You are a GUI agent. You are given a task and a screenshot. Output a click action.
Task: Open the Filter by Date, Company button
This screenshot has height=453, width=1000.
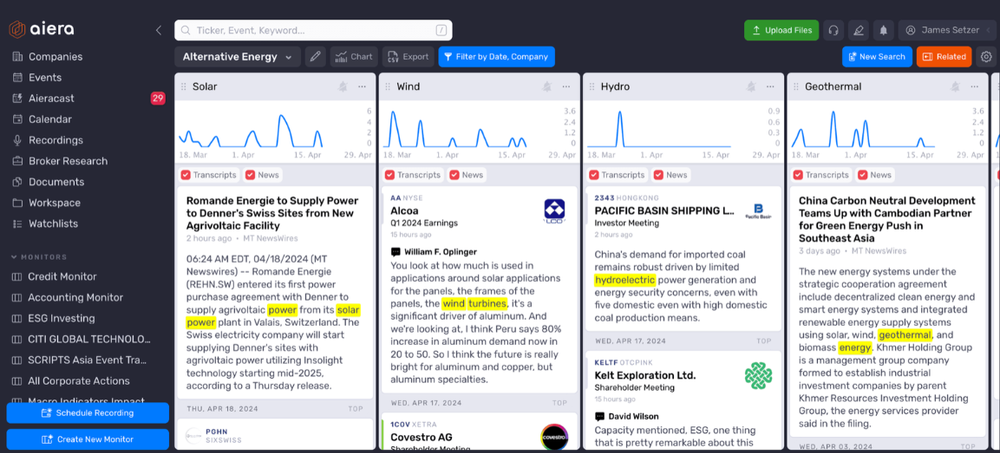pyautogui.click(x=496, y=57)
